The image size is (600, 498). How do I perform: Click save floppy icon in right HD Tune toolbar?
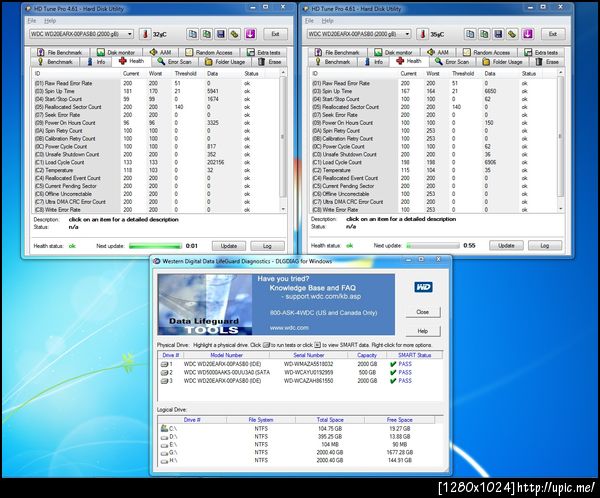coord(498,34)
